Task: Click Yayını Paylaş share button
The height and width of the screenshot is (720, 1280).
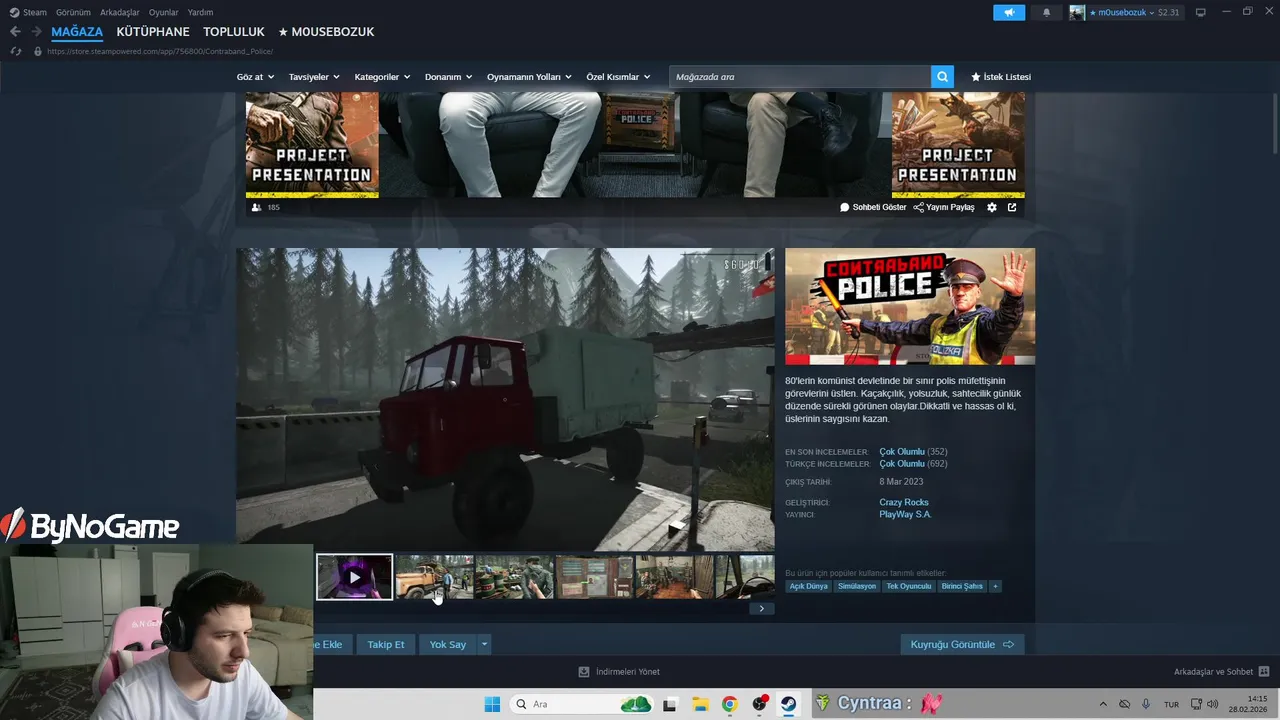Action: [944, 207]
